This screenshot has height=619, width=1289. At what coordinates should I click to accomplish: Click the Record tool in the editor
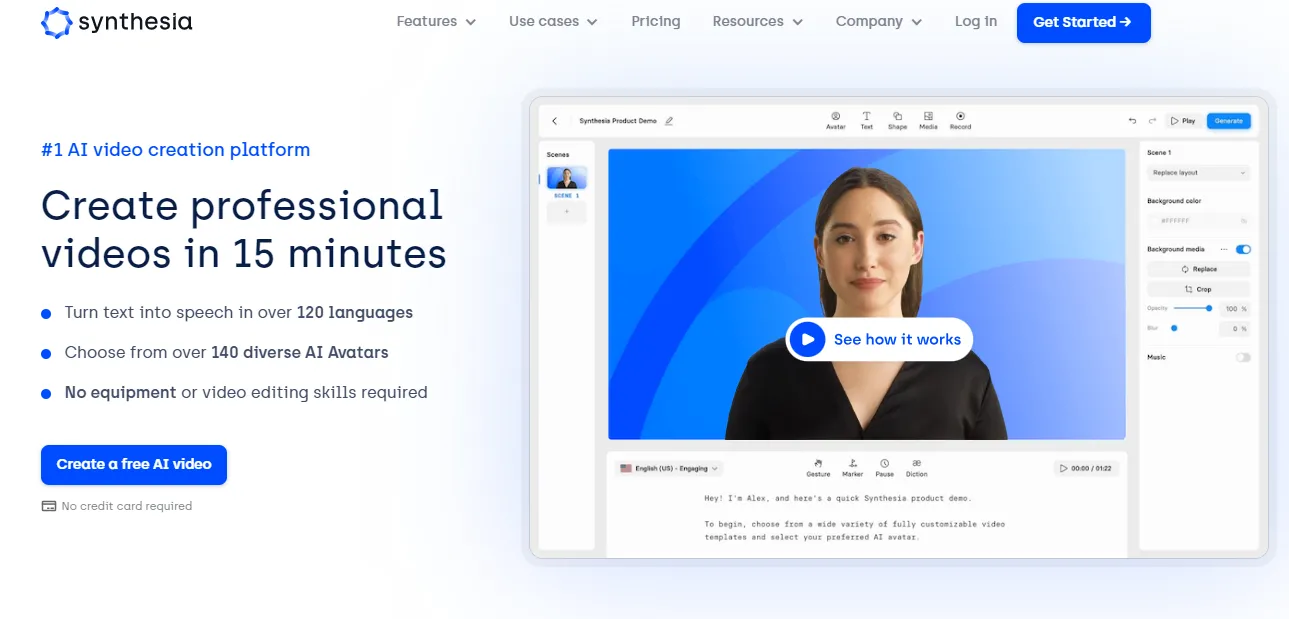(x=960, y=120)
